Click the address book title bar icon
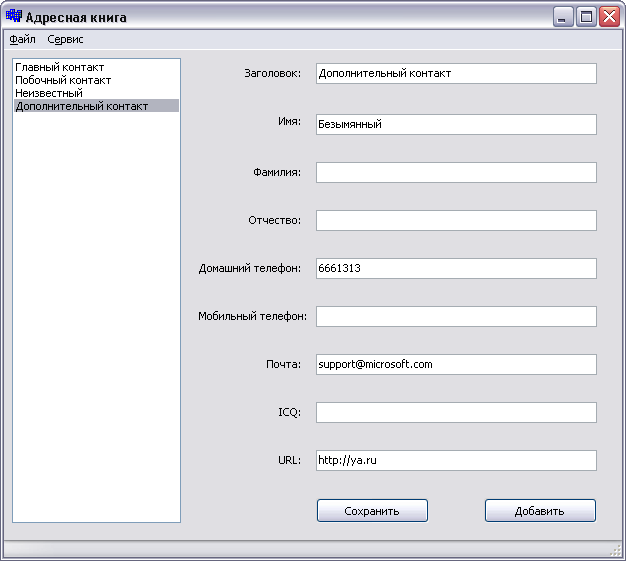626x561 pixels. coord(14,16)
